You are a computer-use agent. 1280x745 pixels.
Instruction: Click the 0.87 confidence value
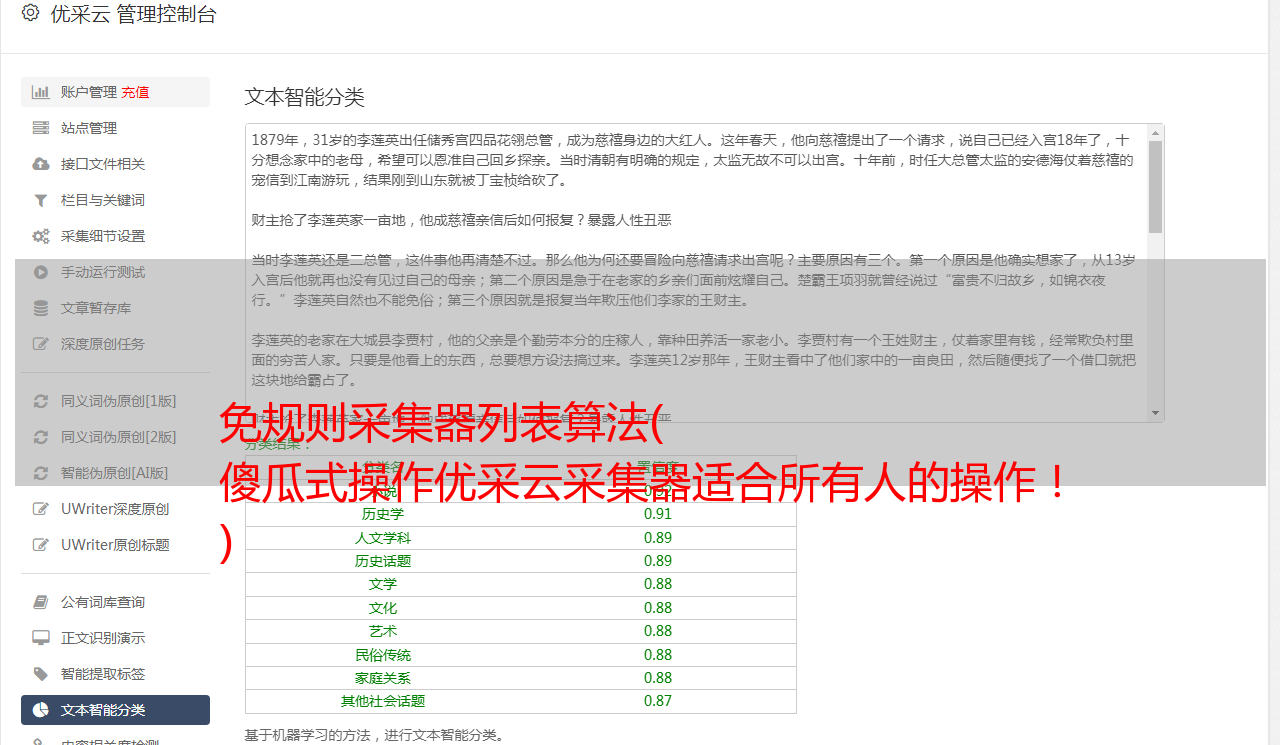[x=658, y=701]
